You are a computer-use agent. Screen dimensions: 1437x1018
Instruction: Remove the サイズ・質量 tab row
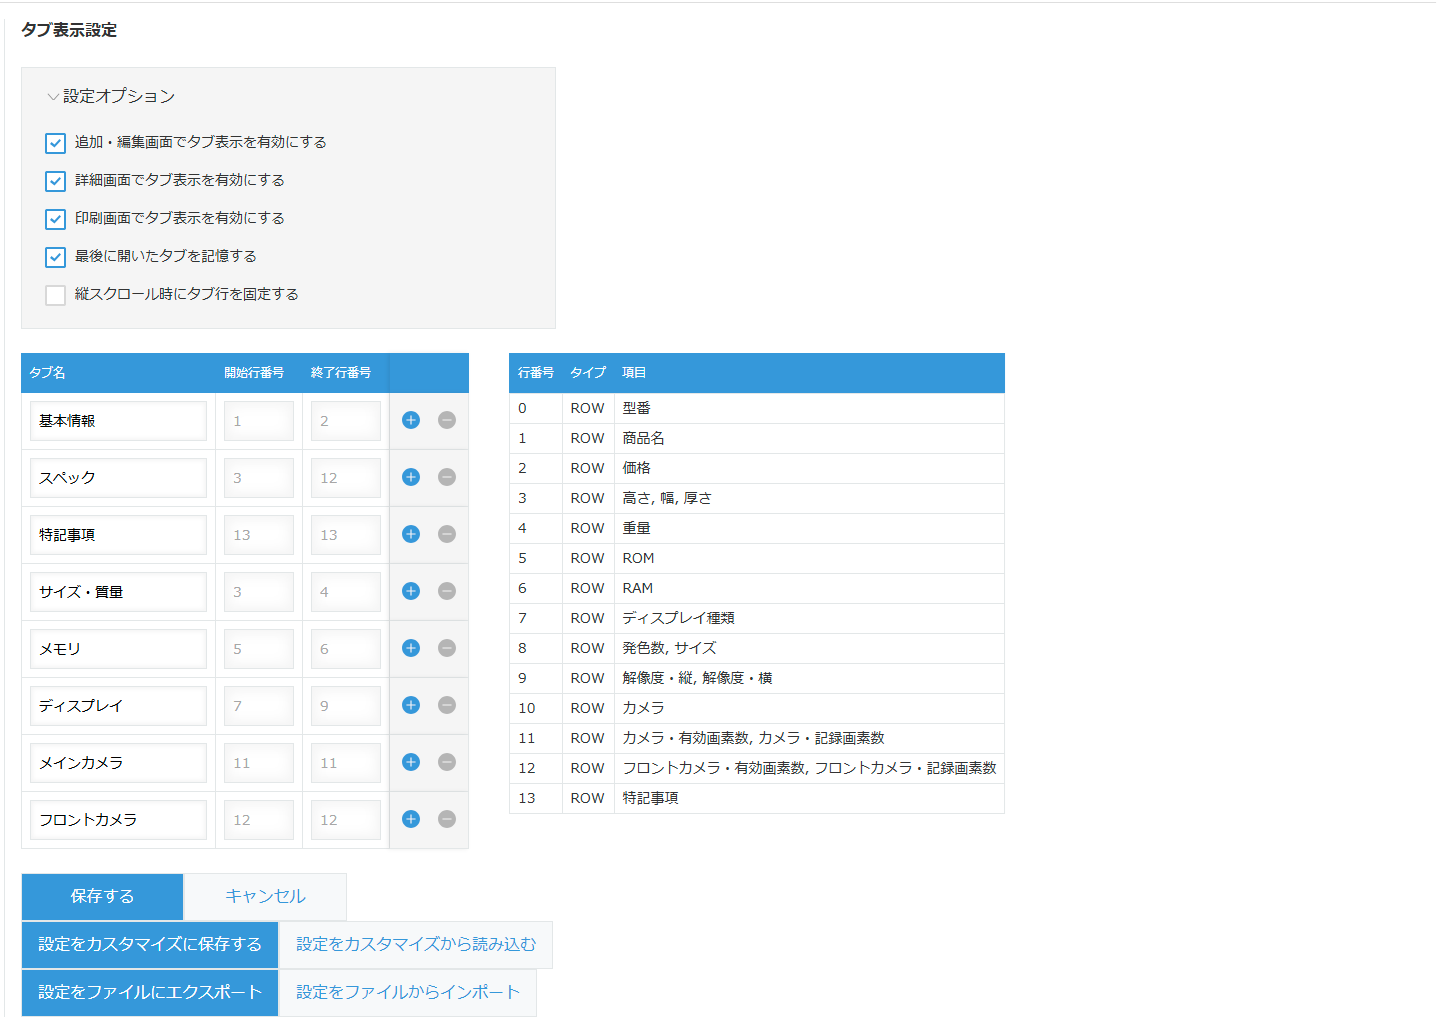point(447,591)
